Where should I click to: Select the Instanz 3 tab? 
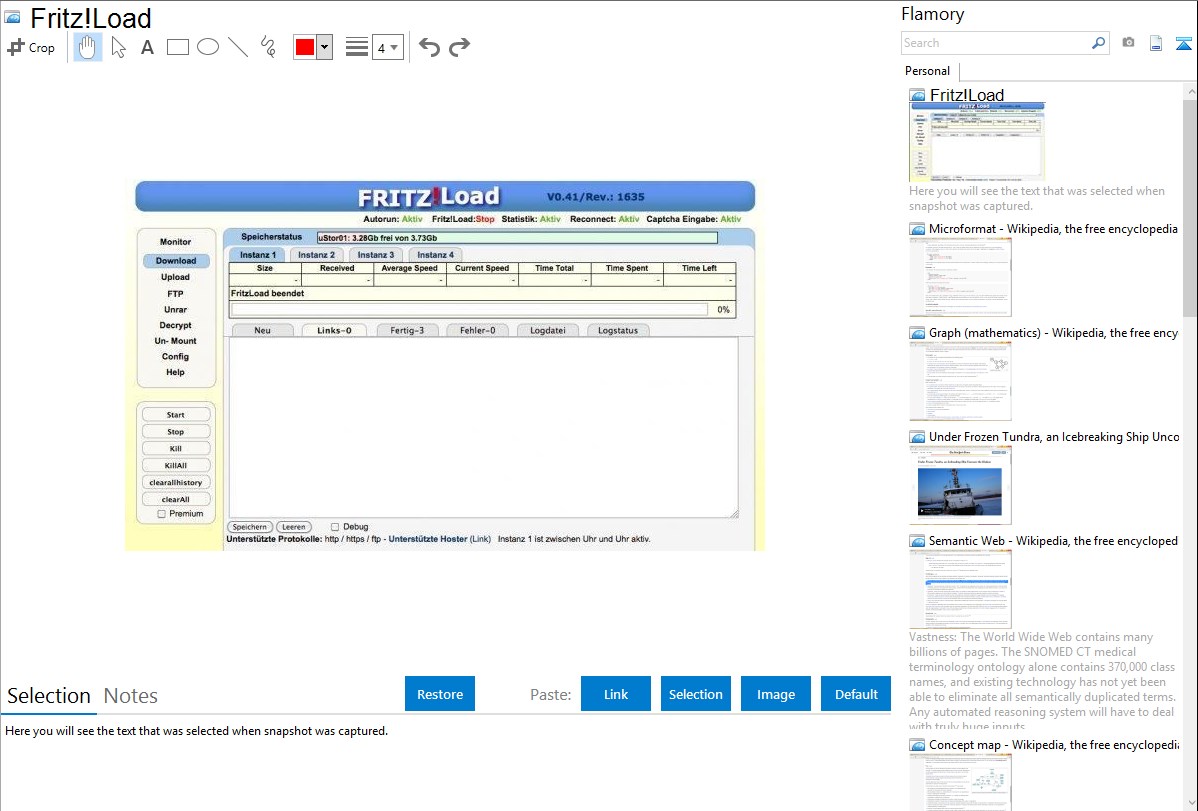point(376,255)
